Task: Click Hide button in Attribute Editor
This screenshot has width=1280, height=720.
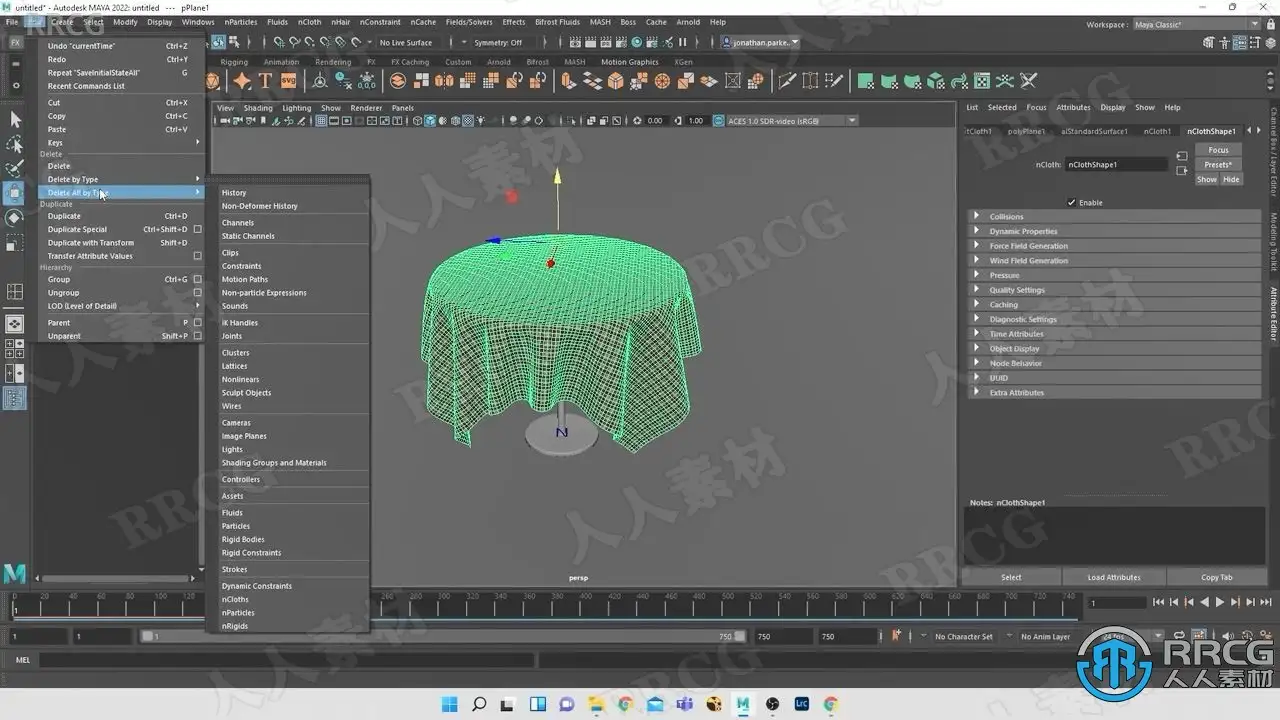Action: pyautogui.click(x=1231, y=179)
